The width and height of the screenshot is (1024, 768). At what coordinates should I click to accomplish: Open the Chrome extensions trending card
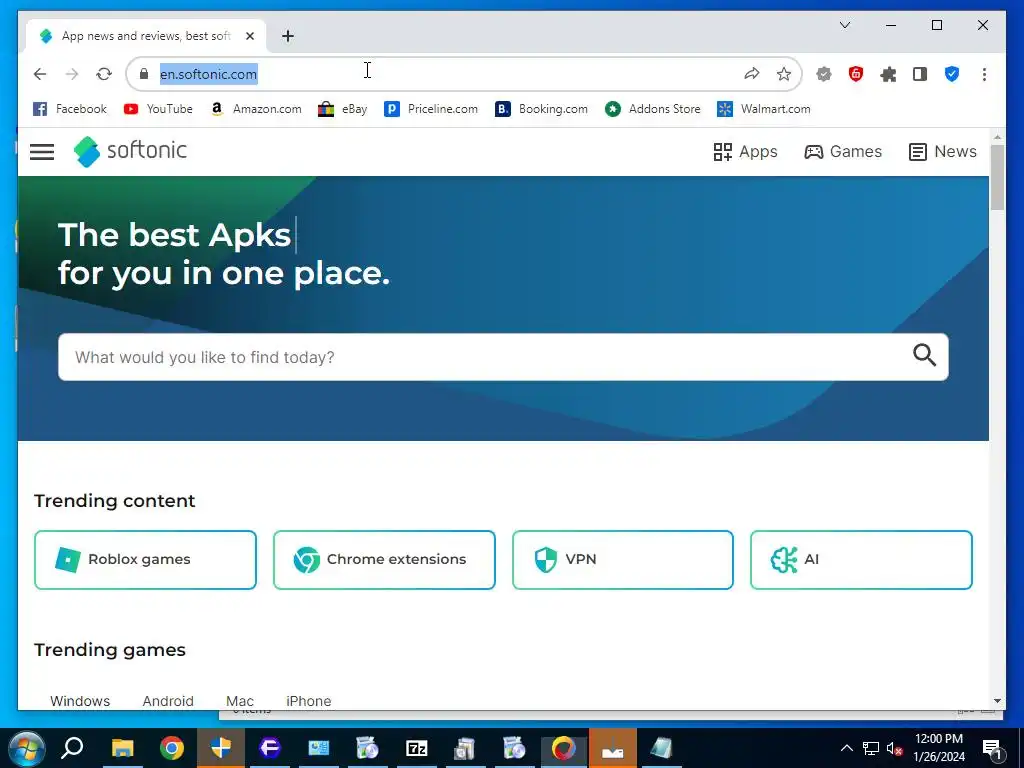click(384, 560)
